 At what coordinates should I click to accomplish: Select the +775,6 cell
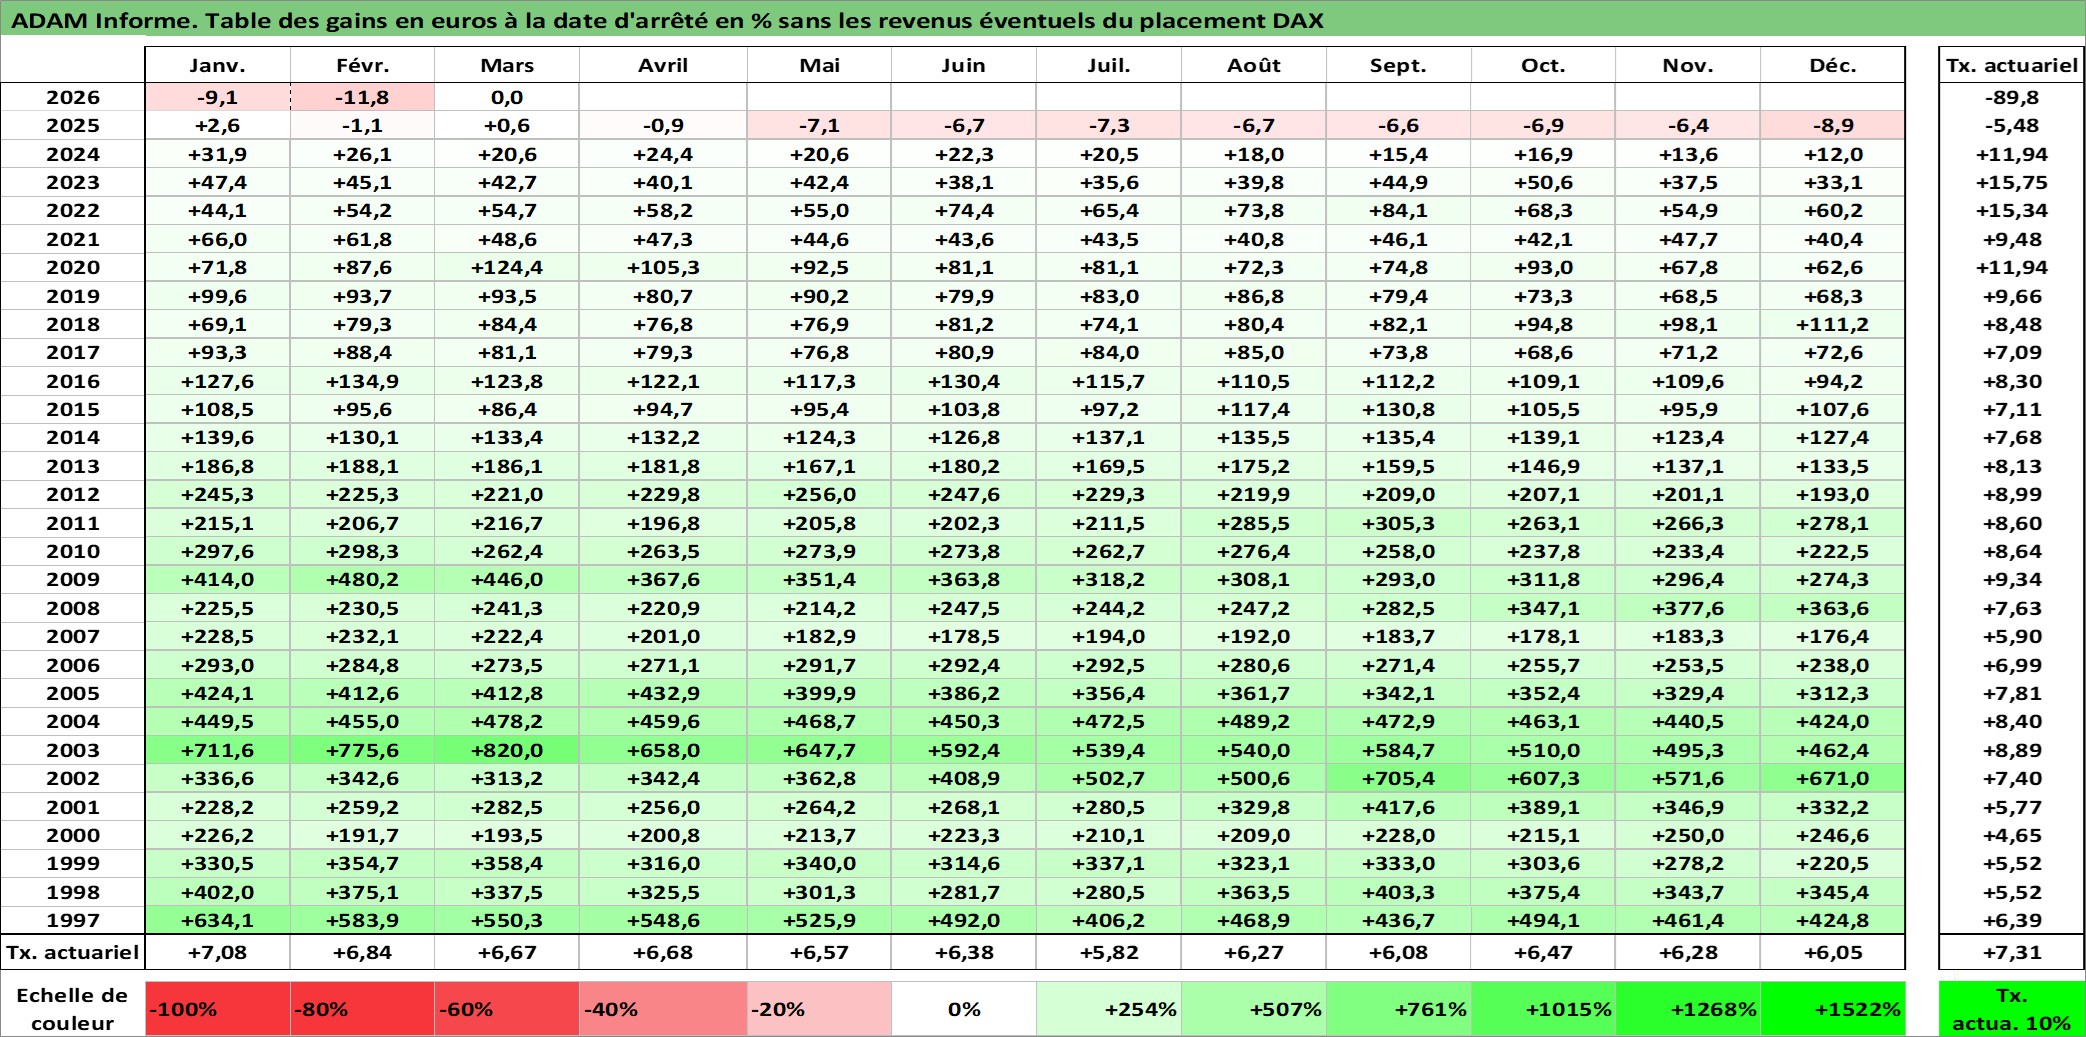tap(362, 750)
